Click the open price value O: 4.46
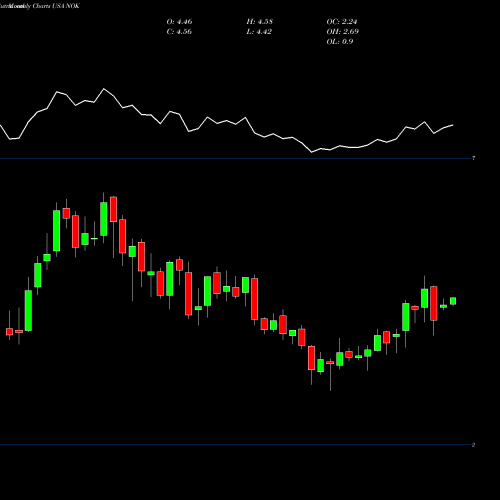The image size is (500, 500). (179, 22)
